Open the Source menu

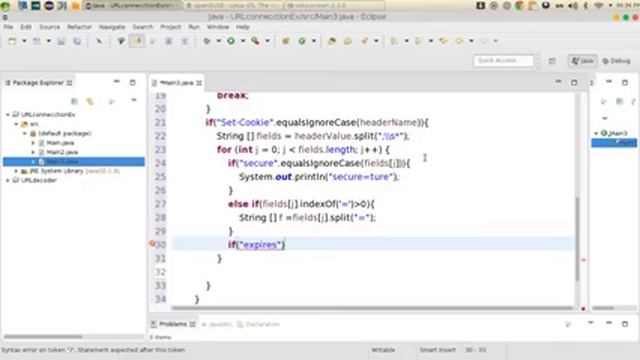[x=49, y=27]
